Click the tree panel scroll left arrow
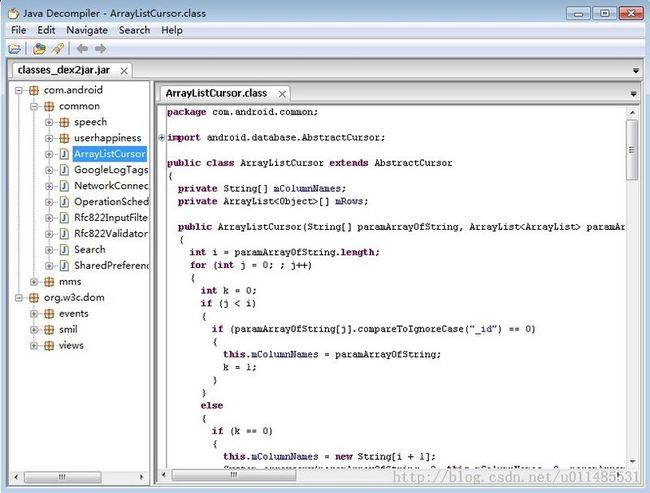 pos(17,477)
